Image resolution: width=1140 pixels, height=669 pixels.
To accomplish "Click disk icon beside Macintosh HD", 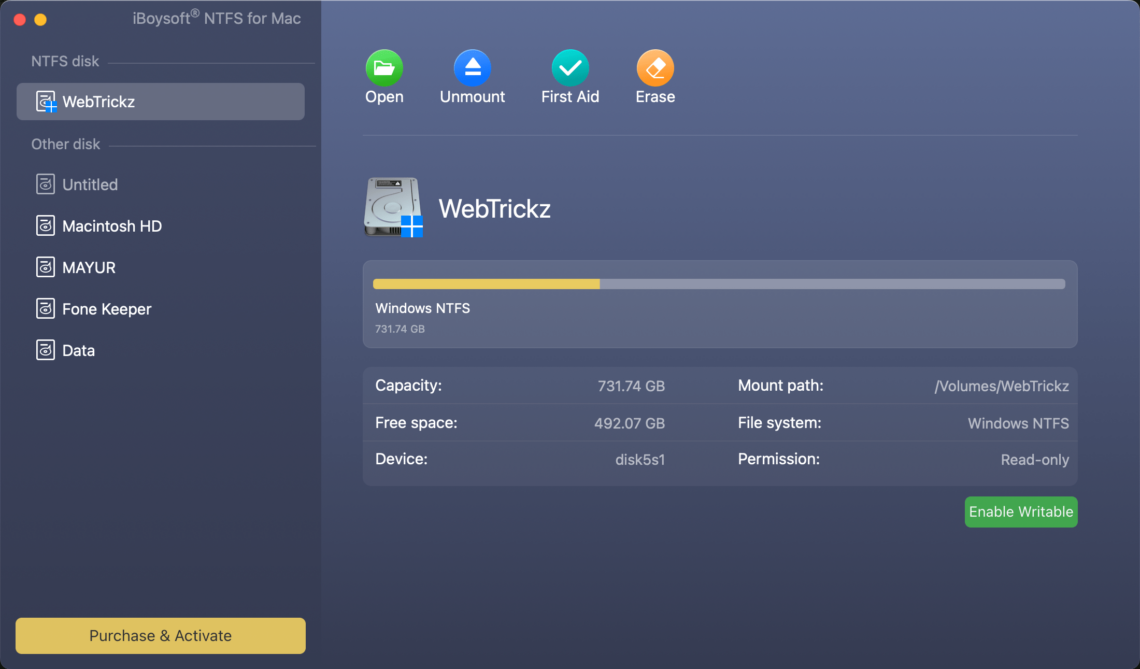I will click(45, 225).
